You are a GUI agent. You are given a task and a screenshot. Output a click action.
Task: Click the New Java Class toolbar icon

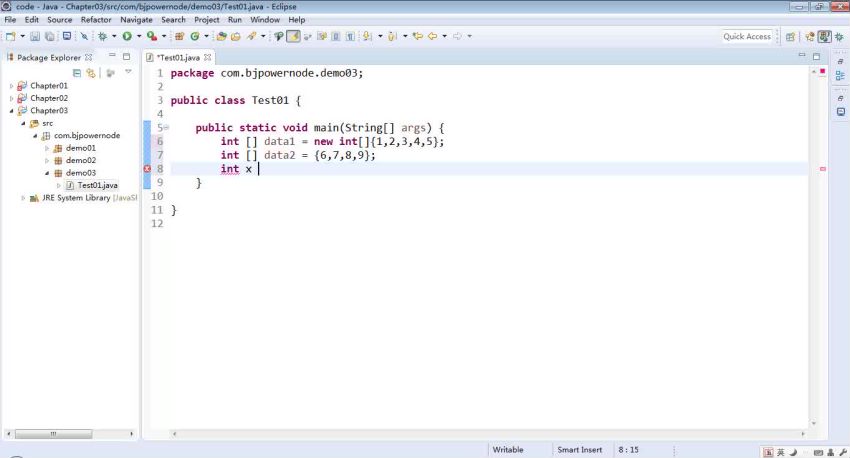pos(194,36)
